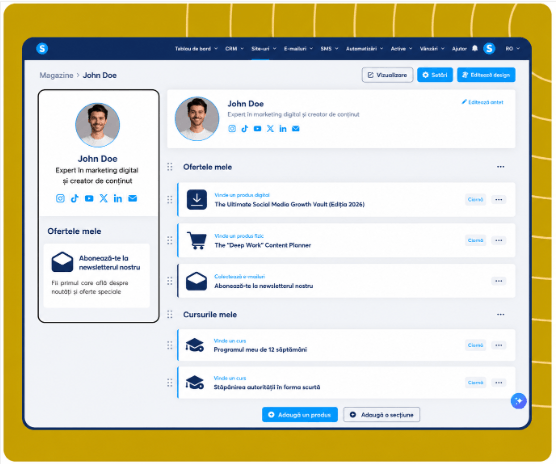
Task: Click status badge on Social Media Growth Vault row
Action: (x=476, y=200)
